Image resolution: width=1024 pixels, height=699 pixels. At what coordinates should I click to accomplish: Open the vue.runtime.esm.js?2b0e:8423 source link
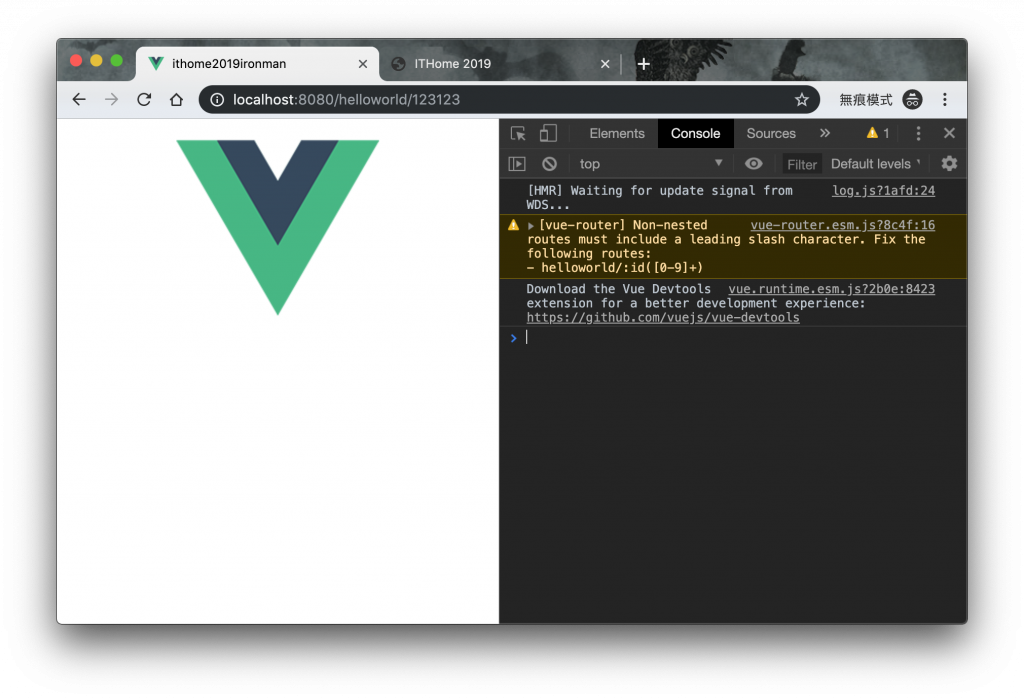831,289
